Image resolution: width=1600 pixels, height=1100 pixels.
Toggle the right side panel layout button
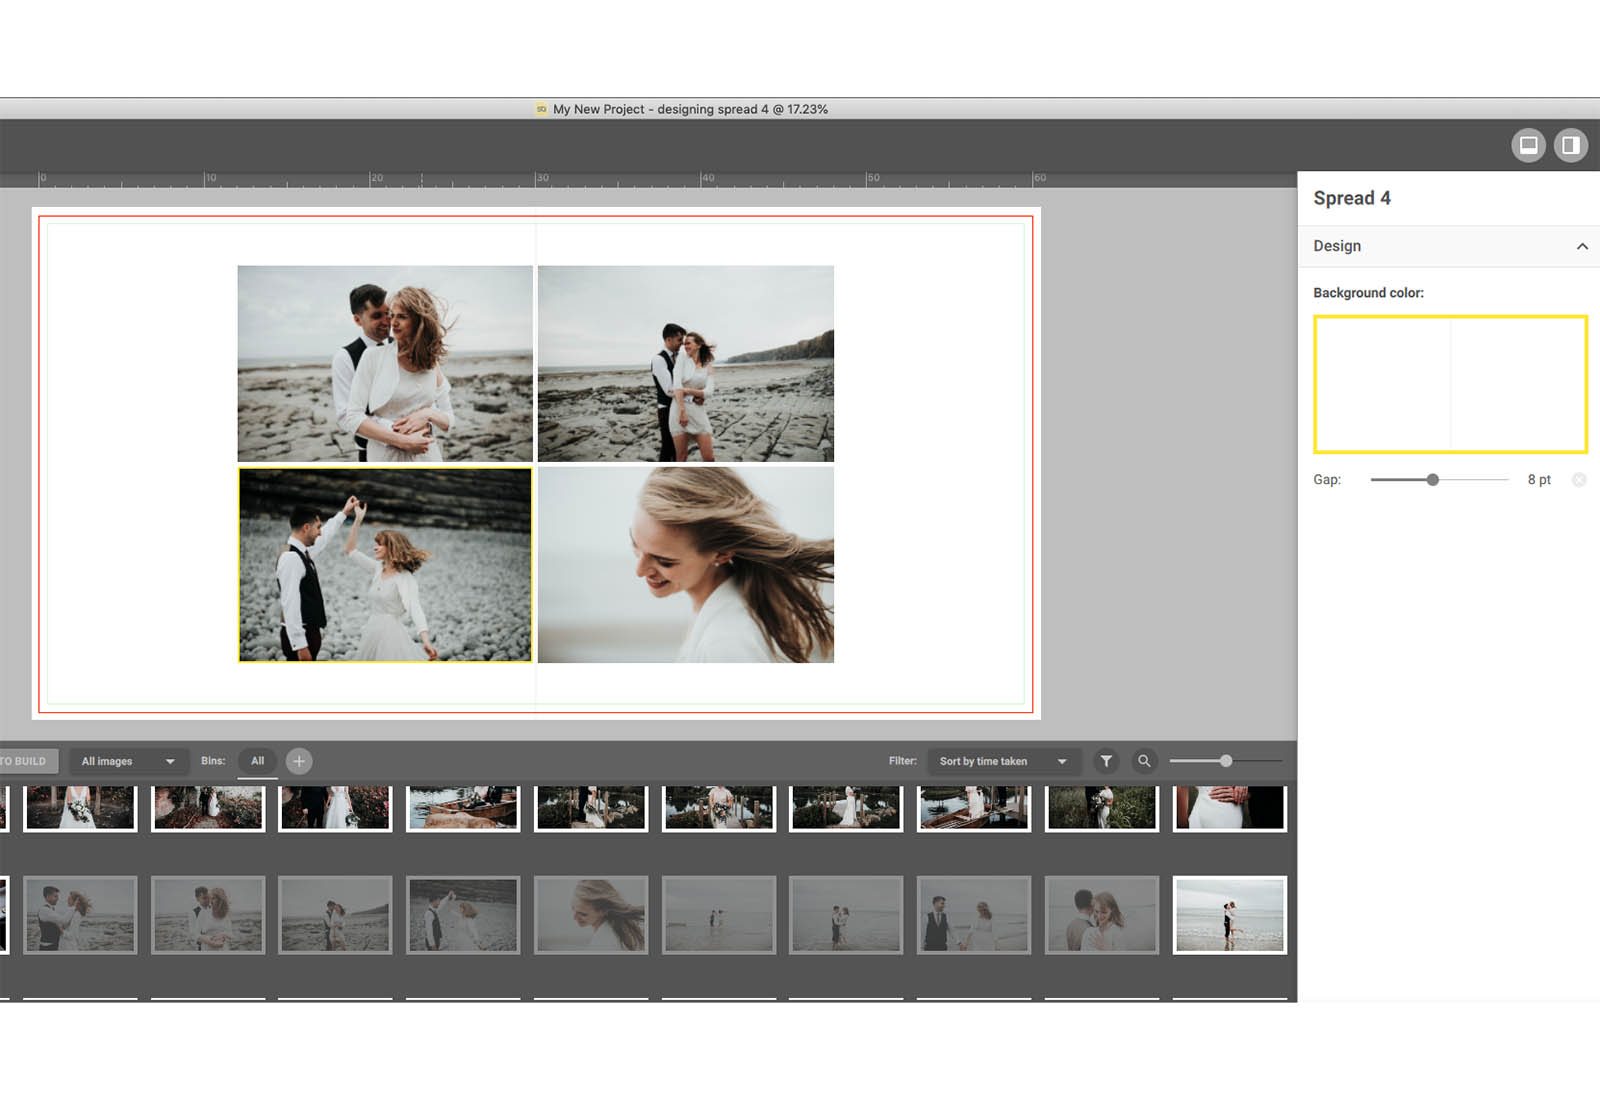pyautogui.click(x=1571, y=146)
